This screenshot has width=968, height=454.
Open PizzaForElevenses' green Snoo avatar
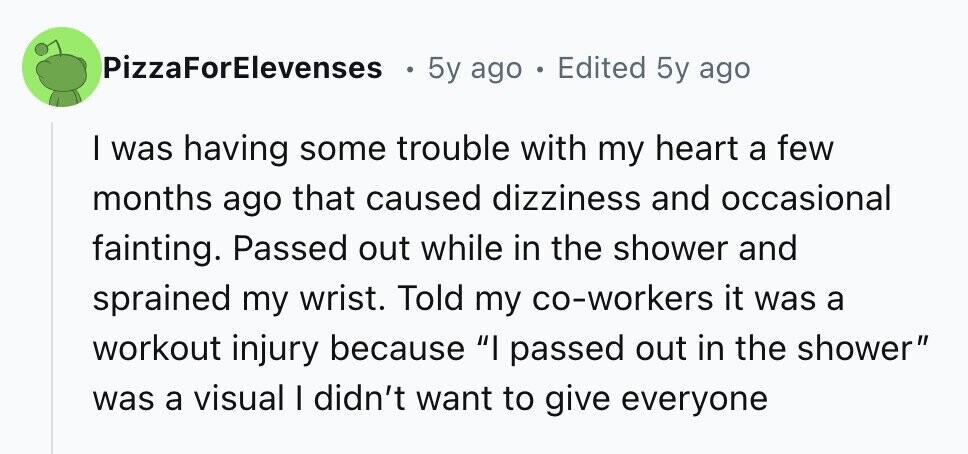[x=61, y=67]
